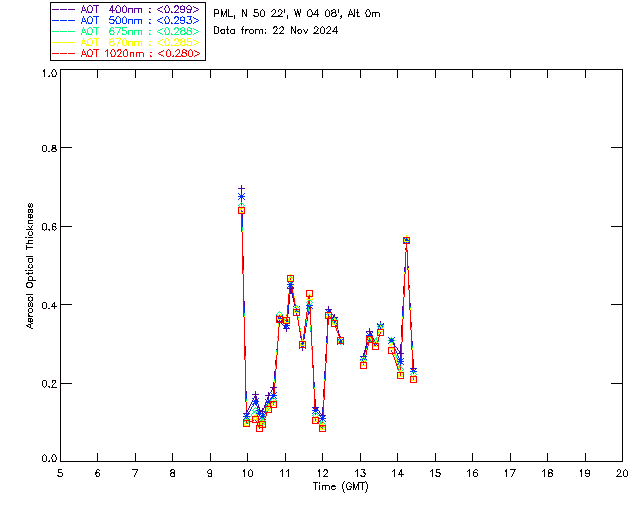The width and height of the screenshot is (640, 512).
Task: Click the AOT 1020nm legend entry
Action: click(126, 53)
